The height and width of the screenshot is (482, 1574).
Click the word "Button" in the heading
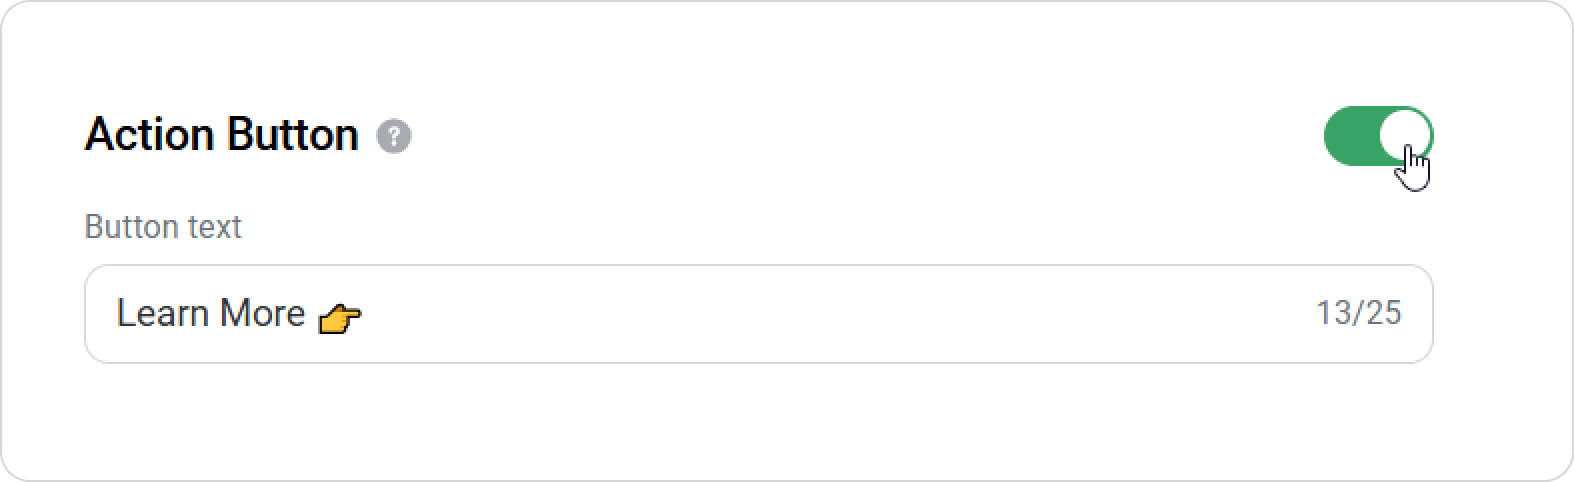[293, 135]
